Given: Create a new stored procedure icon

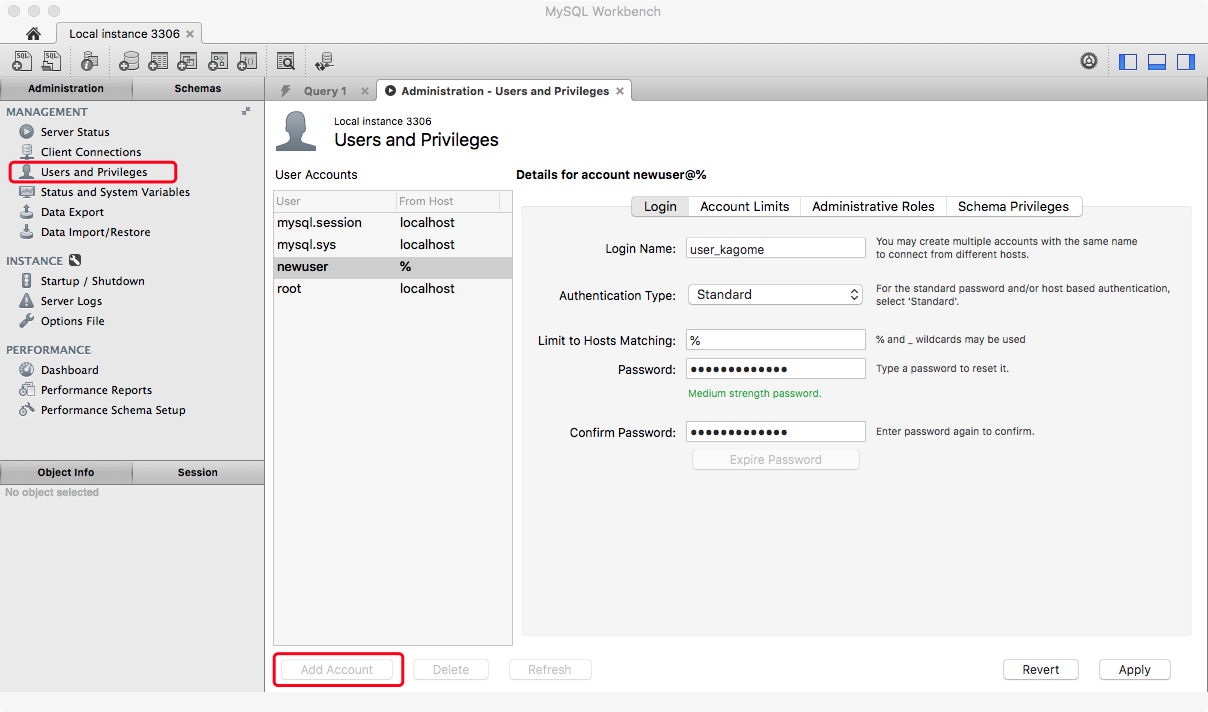Looking at the screenshot, I should click(x=217, y=62).
